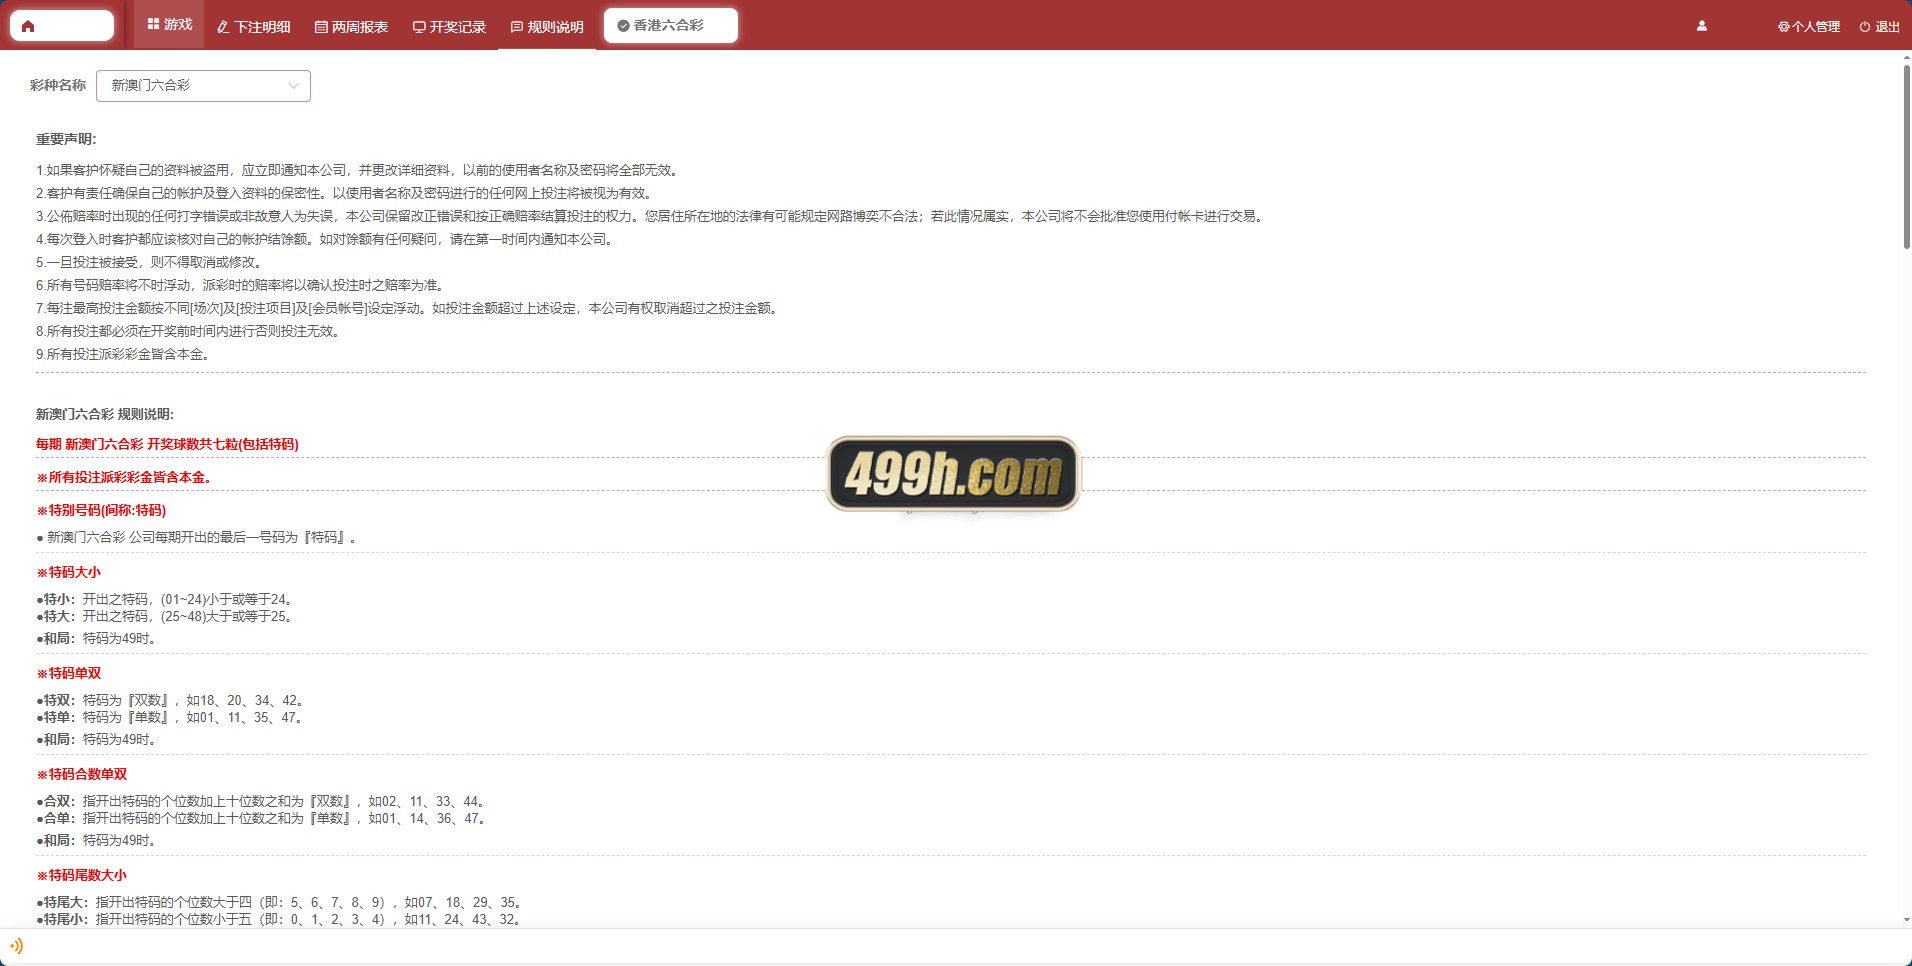Open 个人管理 settings
Viewport: 1912px width, 966px height.
point(1808,27)
